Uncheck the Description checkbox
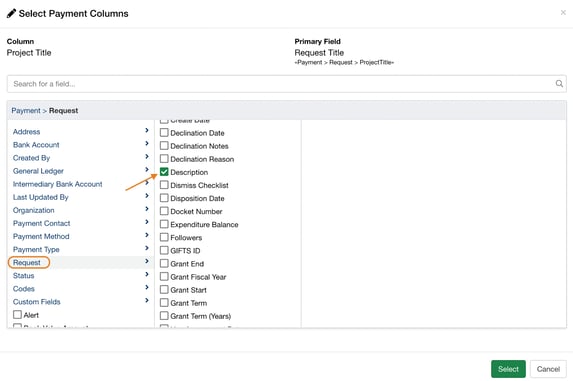This screenshot has width=573, height=381. tap(164, 172)
